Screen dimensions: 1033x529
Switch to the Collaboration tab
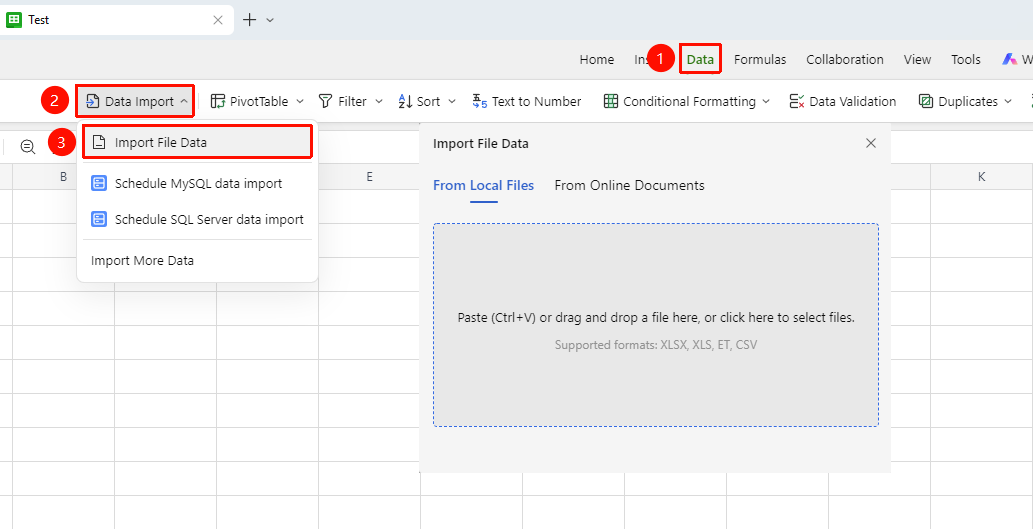(845, 59)
